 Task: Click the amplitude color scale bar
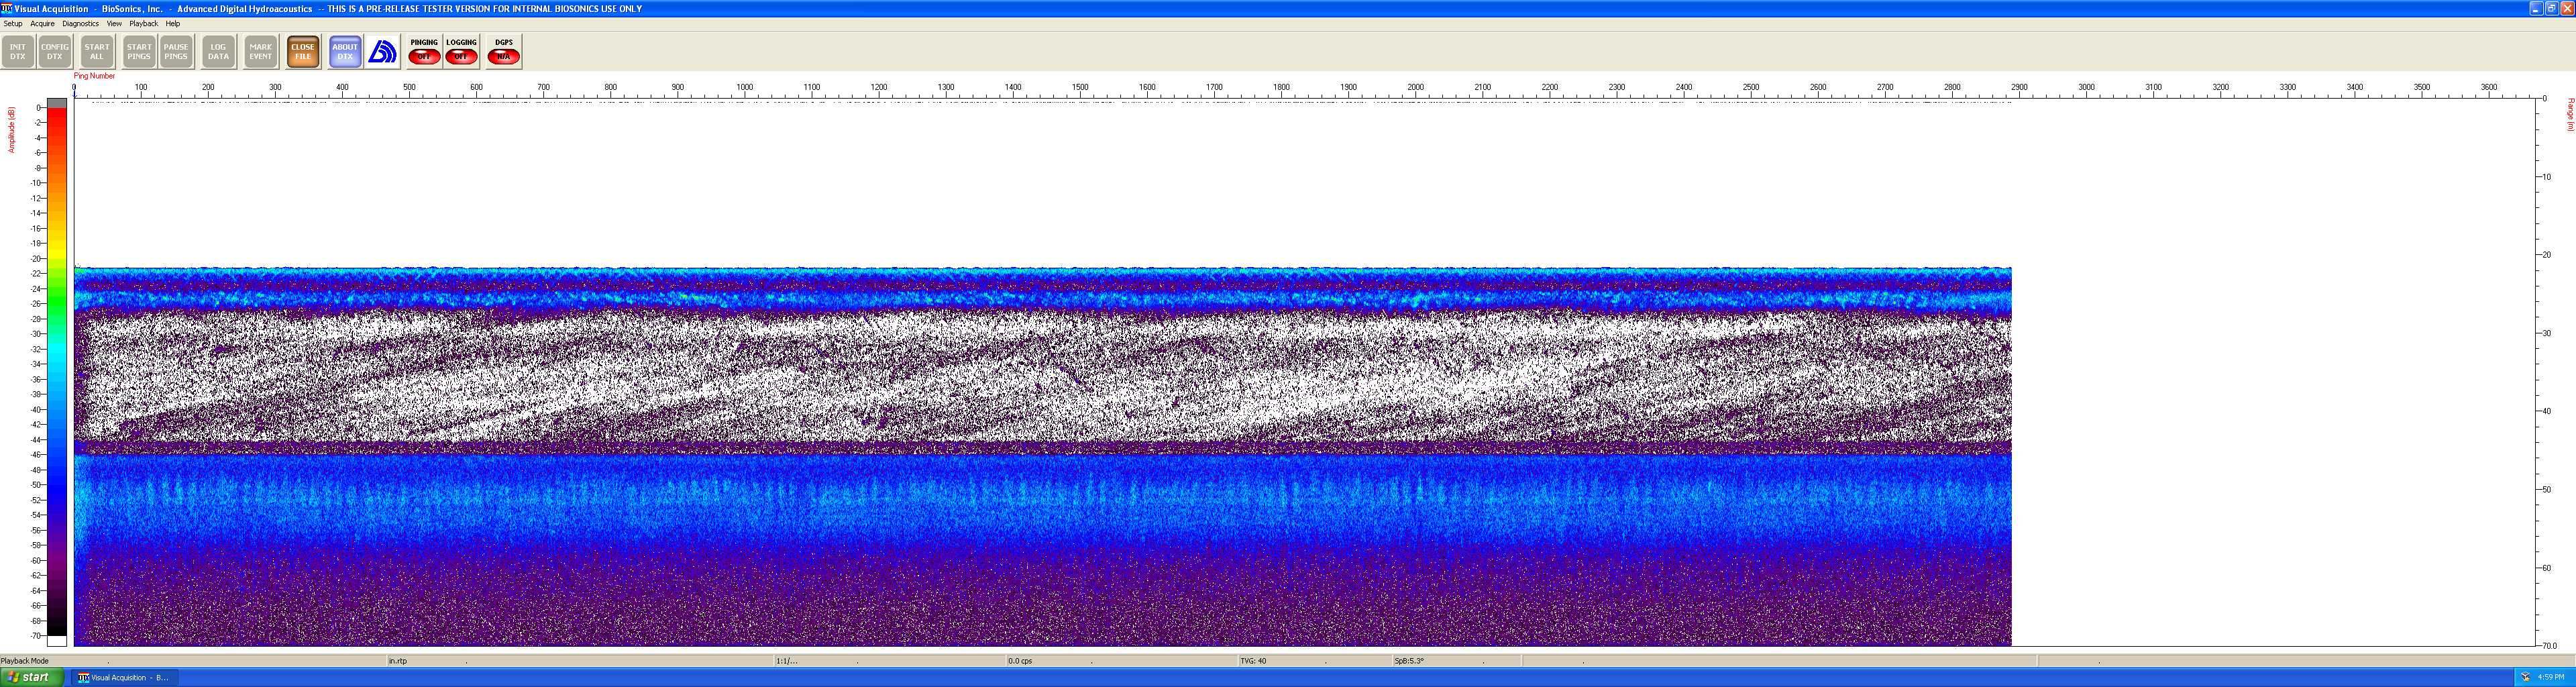tap(57, 372)
